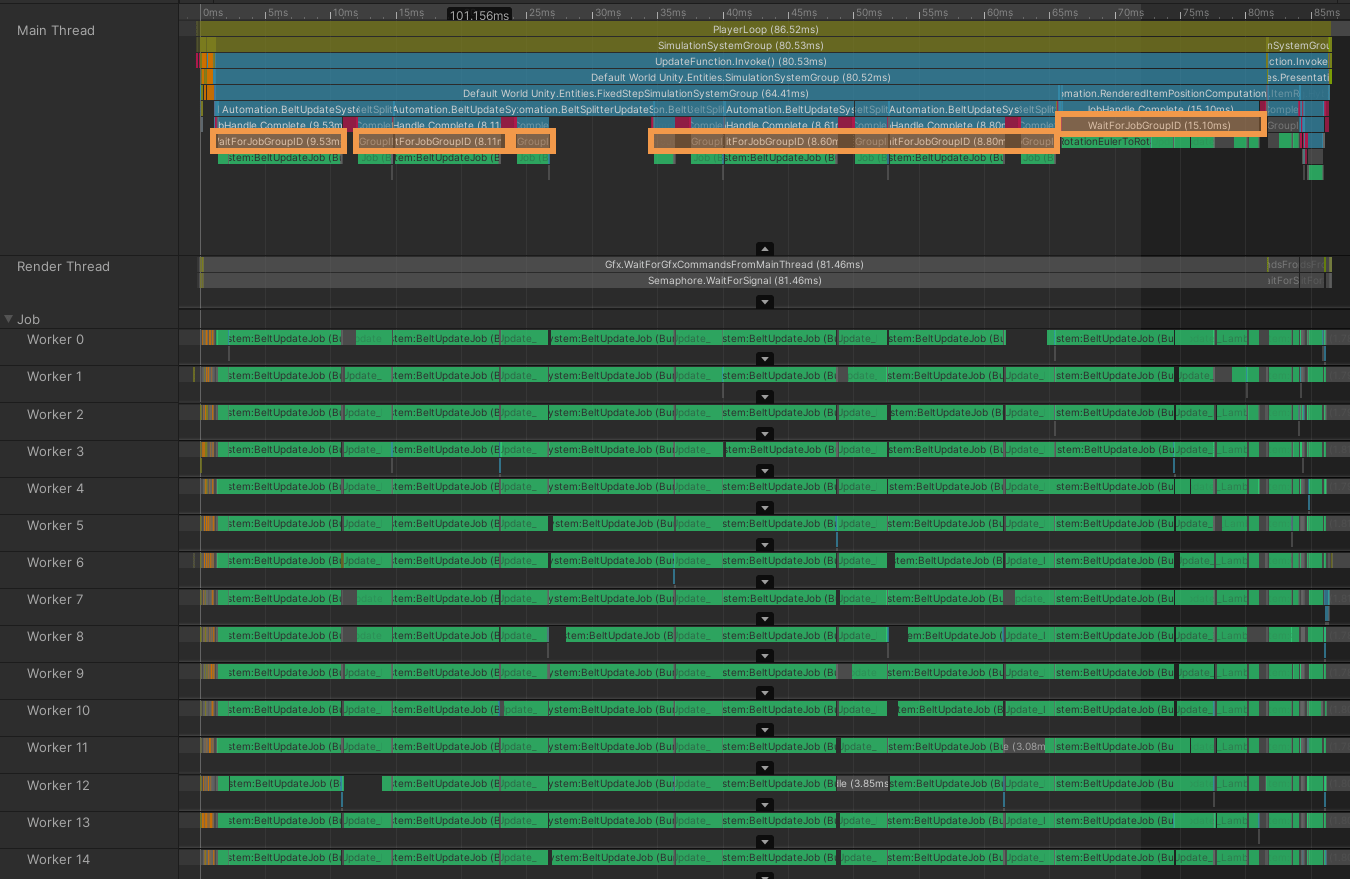The width and height of the screenshot is (1350, 879).
Task: Select the Render Thread label
Action: pos(61,266)
